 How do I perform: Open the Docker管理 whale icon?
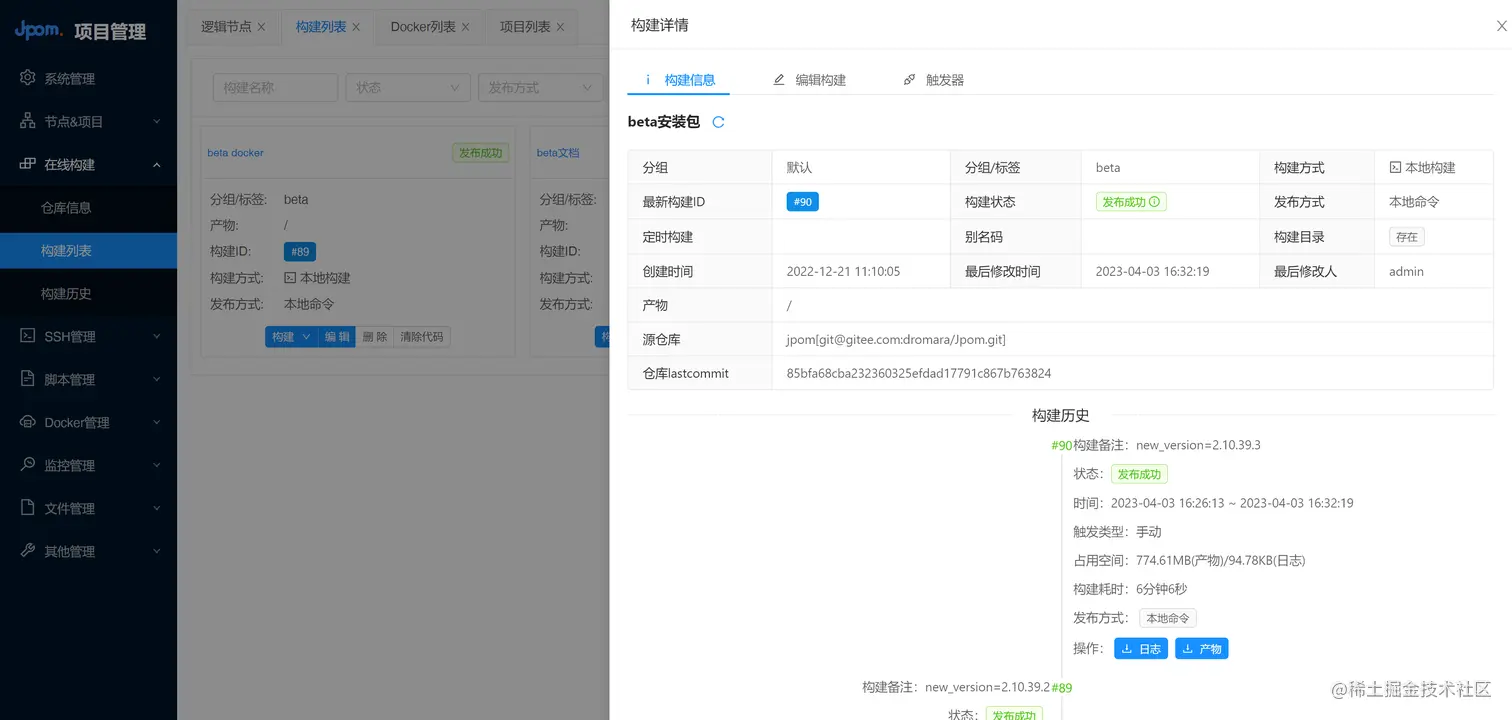(28, 421)
